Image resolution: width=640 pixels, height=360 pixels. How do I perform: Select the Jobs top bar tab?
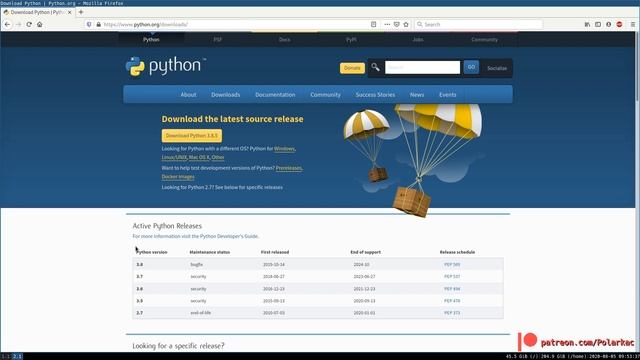(418, 40)
